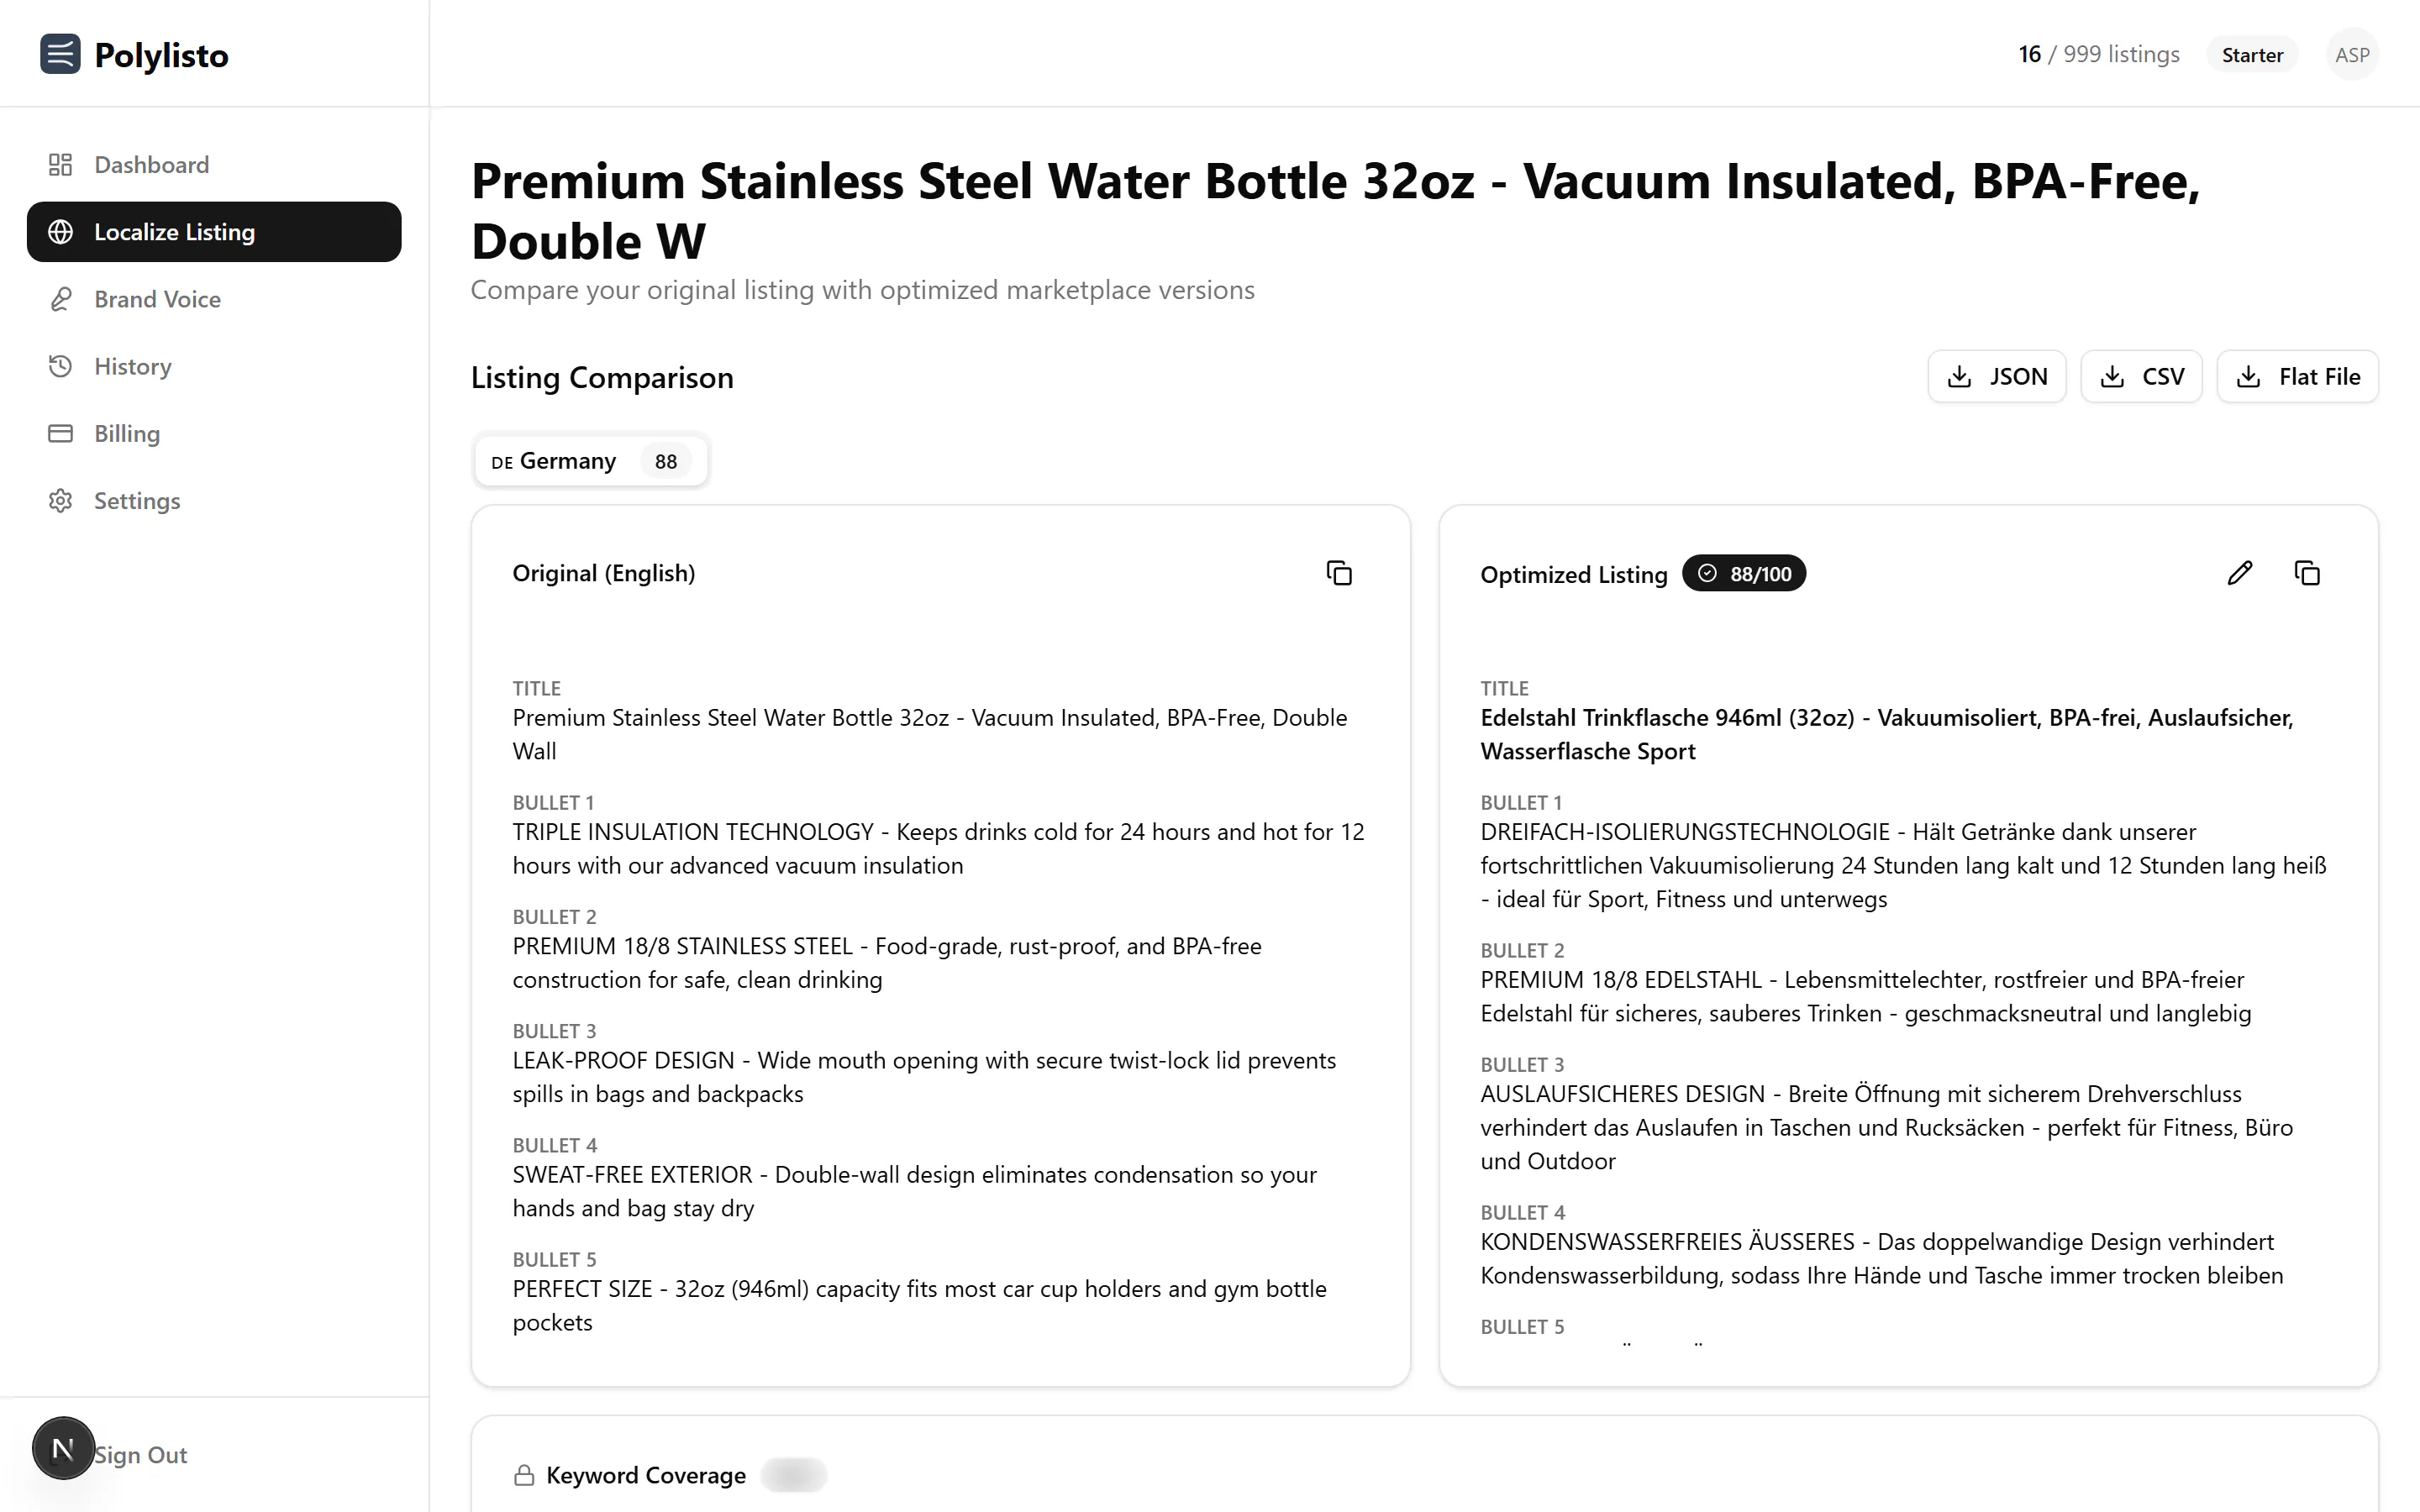Export listing as CSV
Viewport: 2420px width, 1512px height.
pos(2141,377)
